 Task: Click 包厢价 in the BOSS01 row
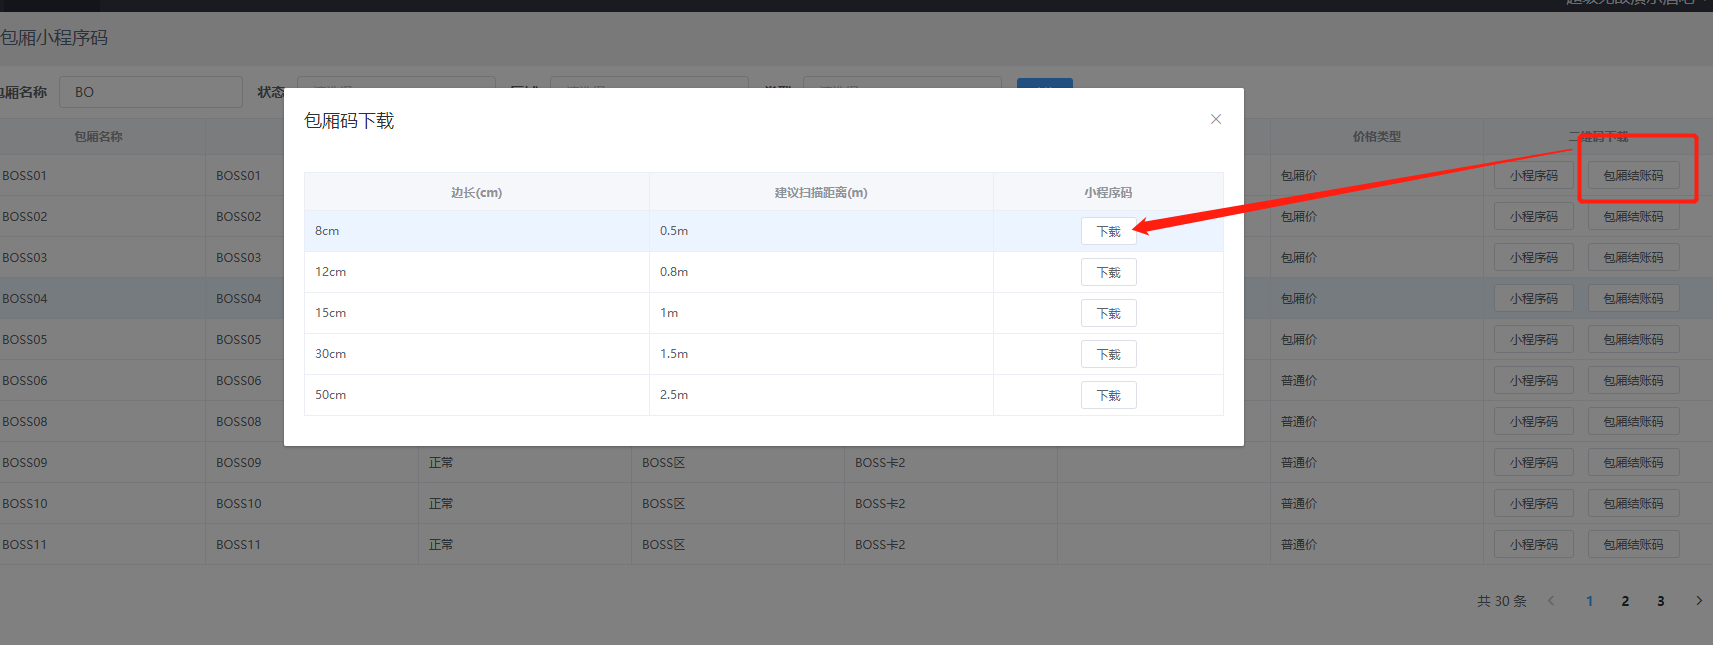click(1299, 175)
